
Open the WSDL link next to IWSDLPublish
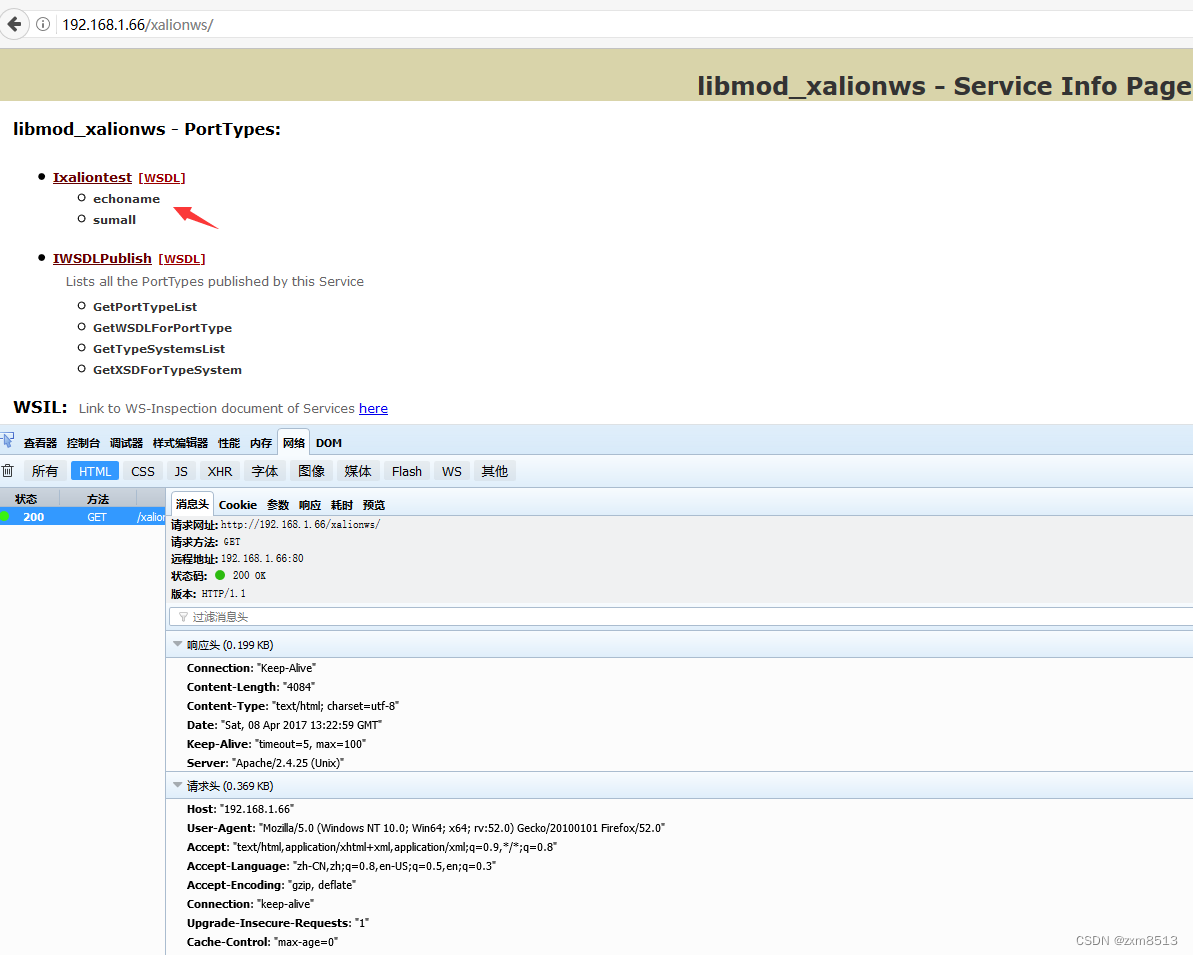tap(182, 259)
